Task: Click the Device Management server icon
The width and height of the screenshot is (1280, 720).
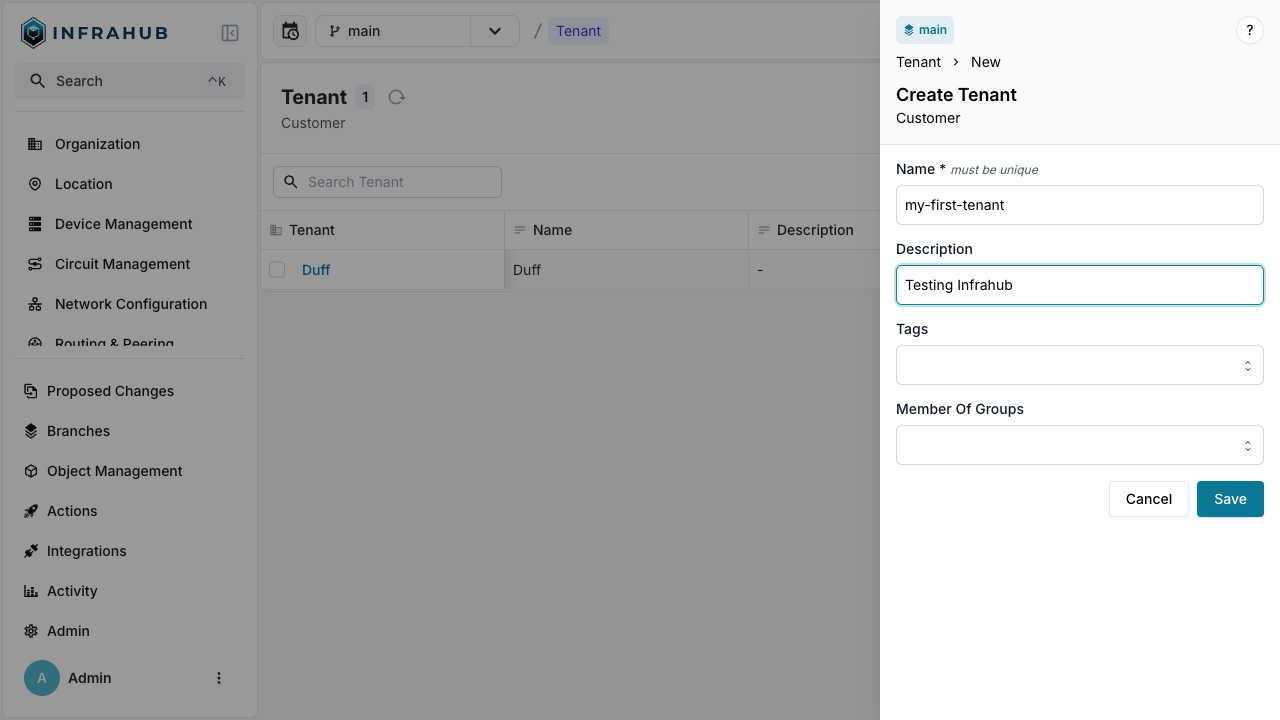Action: pos(35,224)
